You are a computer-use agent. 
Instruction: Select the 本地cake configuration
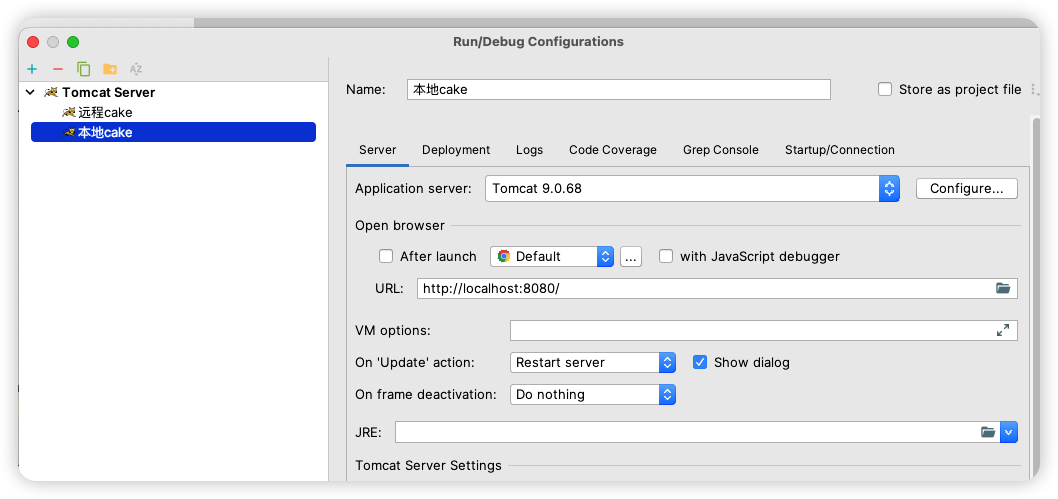pyautogui.click(x=173, y=132)
